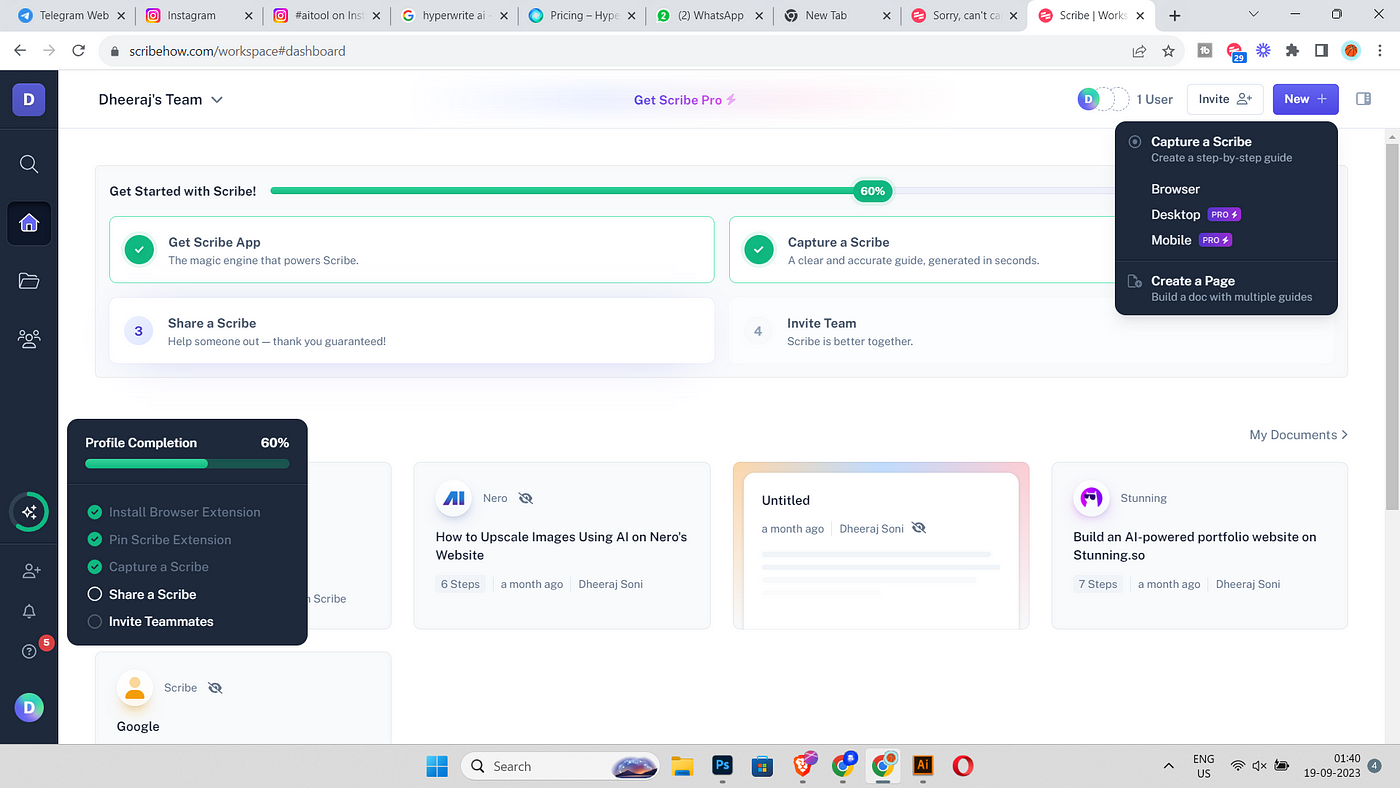This screenshot has height=788, width=1400.
Task: Open the New button dropdown
Action: click(1305, 99)
